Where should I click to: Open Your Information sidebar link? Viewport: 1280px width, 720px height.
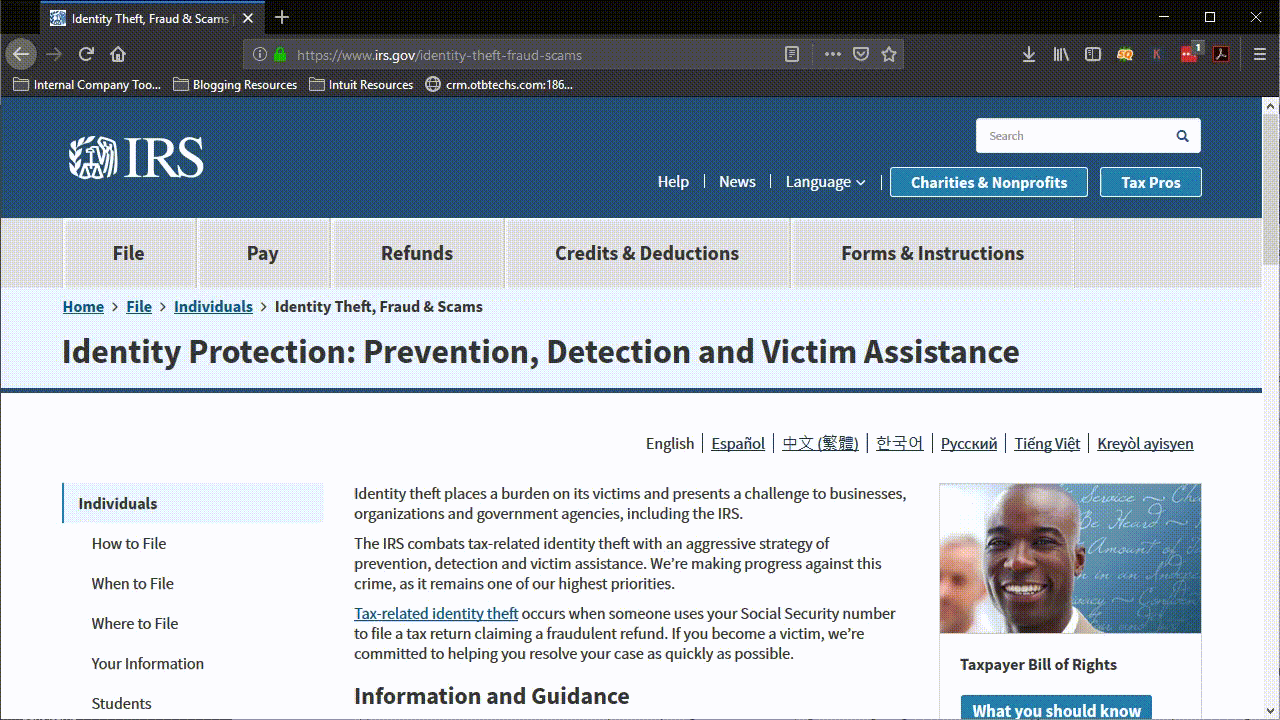click(148, 664)
